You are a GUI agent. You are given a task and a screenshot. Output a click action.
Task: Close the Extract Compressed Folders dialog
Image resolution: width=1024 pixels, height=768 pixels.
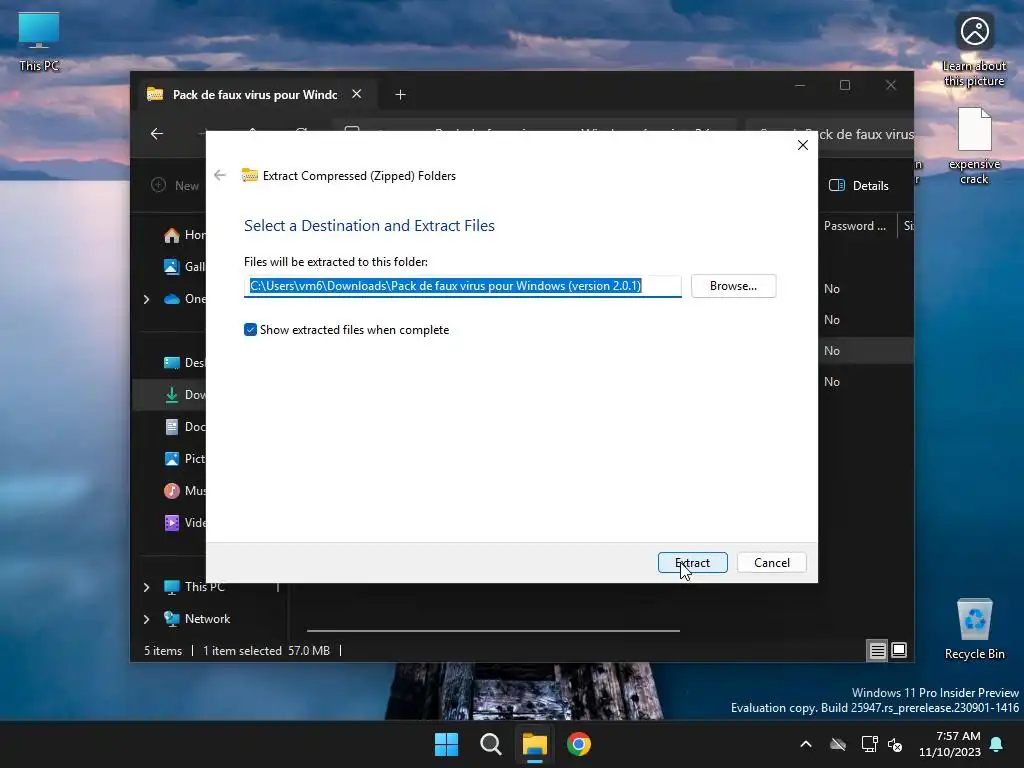point(803,145)
